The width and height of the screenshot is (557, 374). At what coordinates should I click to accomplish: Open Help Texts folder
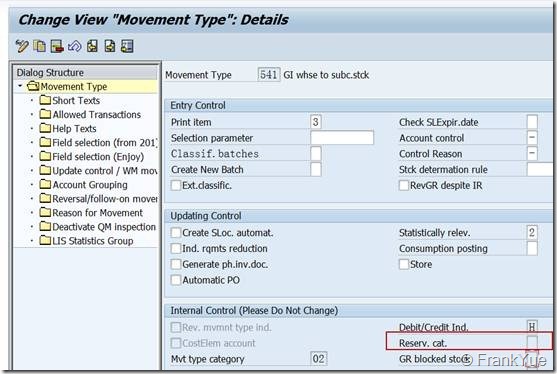(x=68, y=129)
